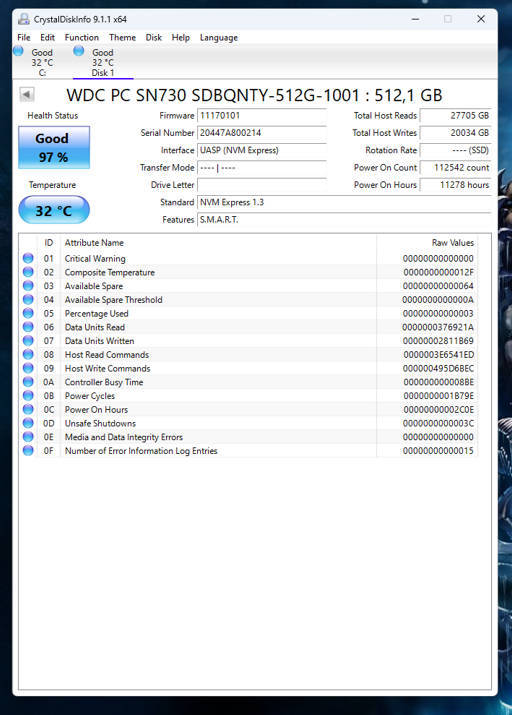The height and width of the screenshot is (715, 512).
Task: Click status orb of Composite Temperature row
Action: (28, 272)
